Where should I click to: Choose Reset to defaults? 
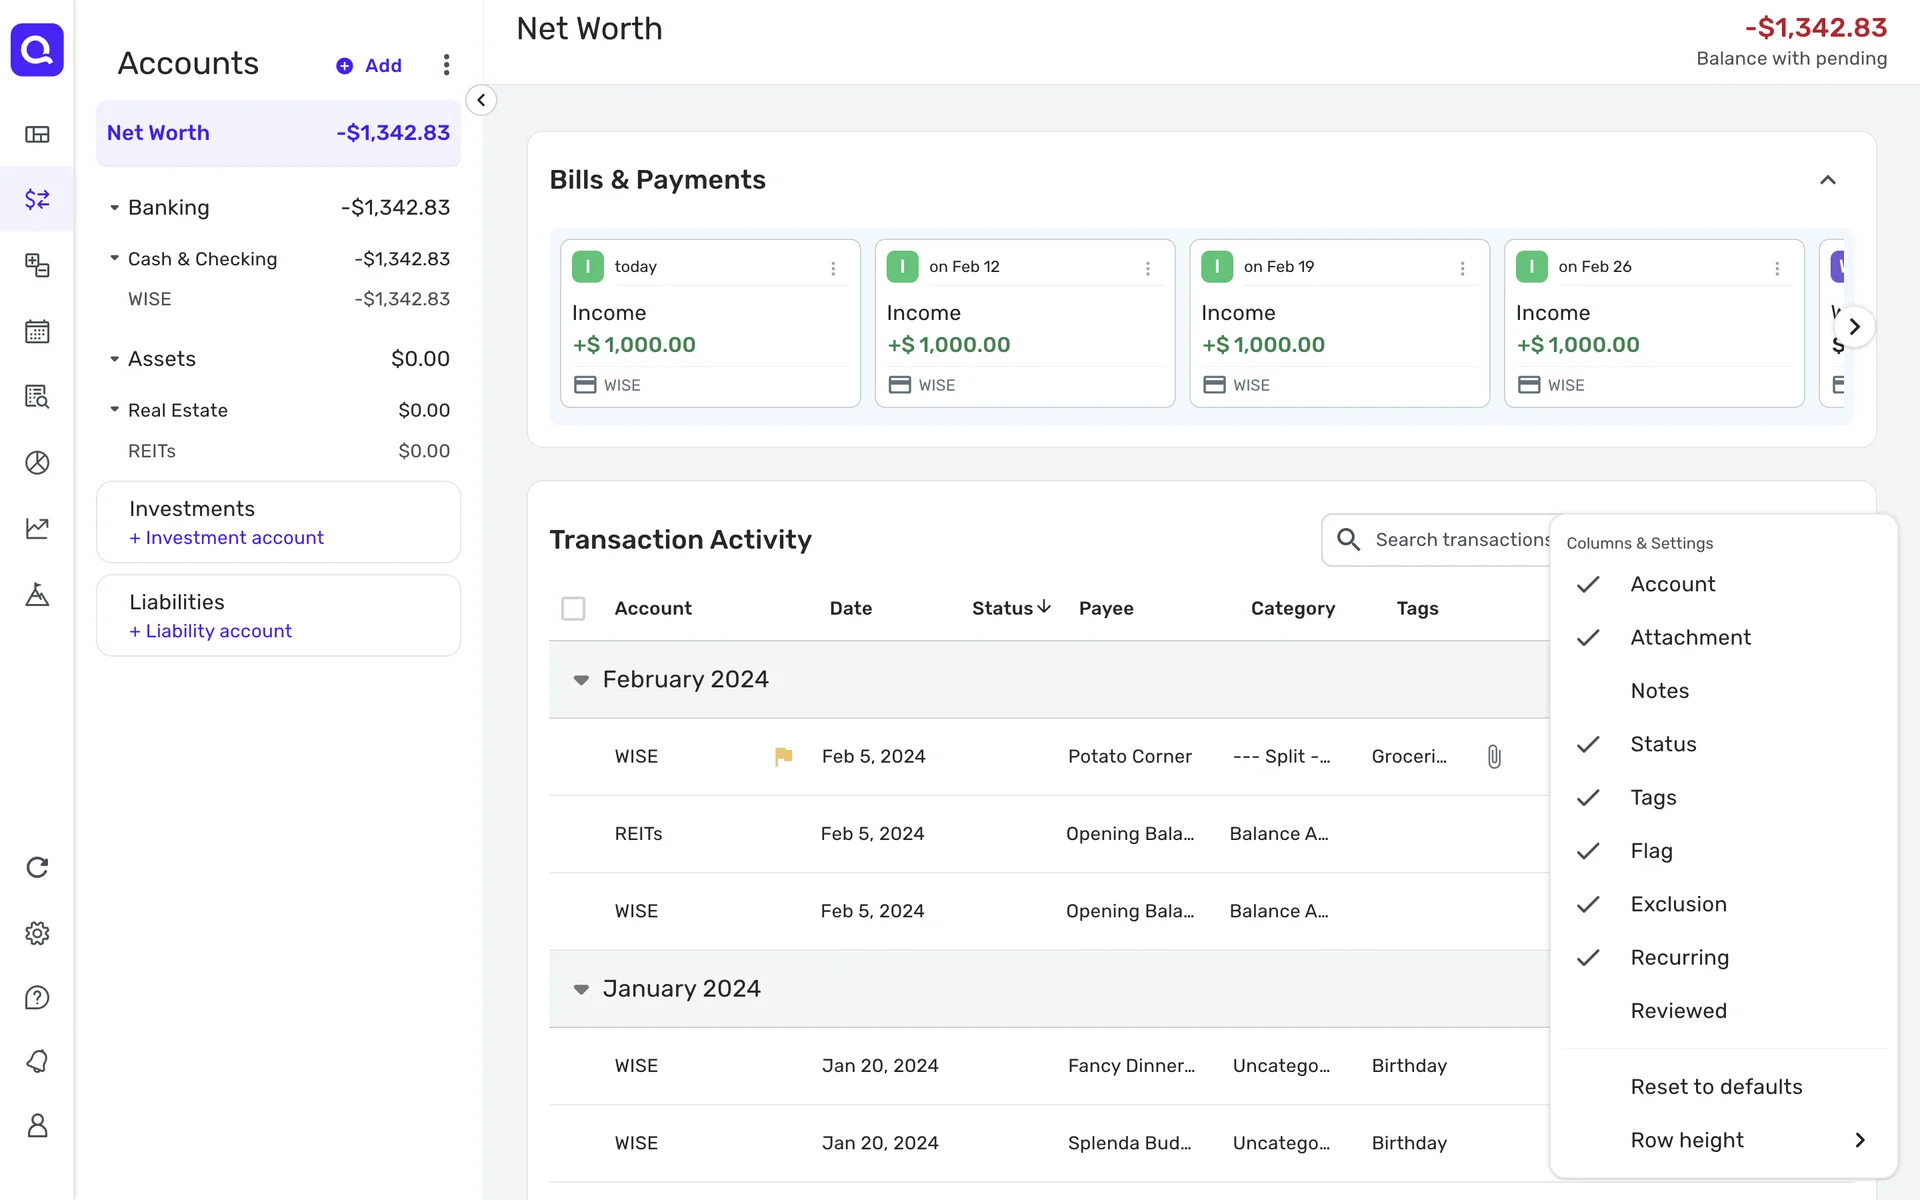[1716, 1087]
